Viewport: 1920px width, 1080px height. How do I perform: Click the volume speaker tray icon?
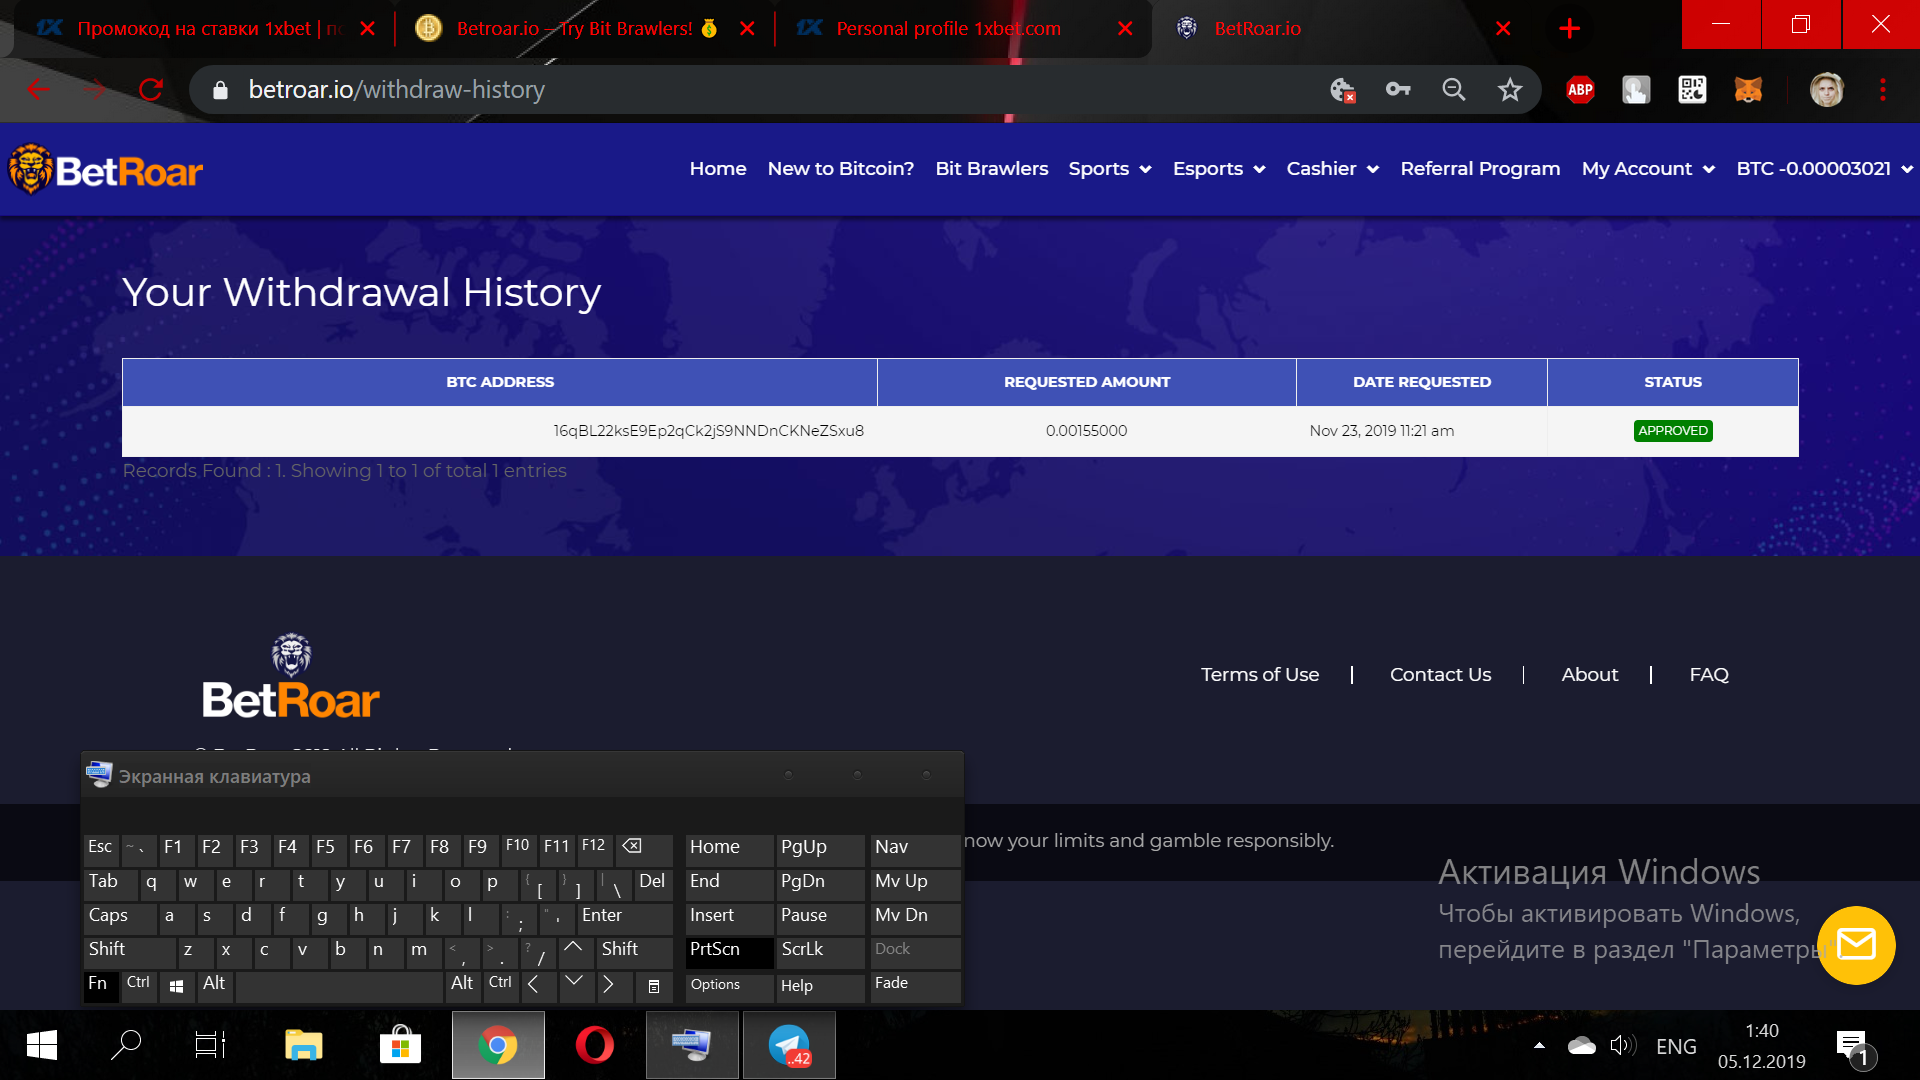pos(1623,1046)
